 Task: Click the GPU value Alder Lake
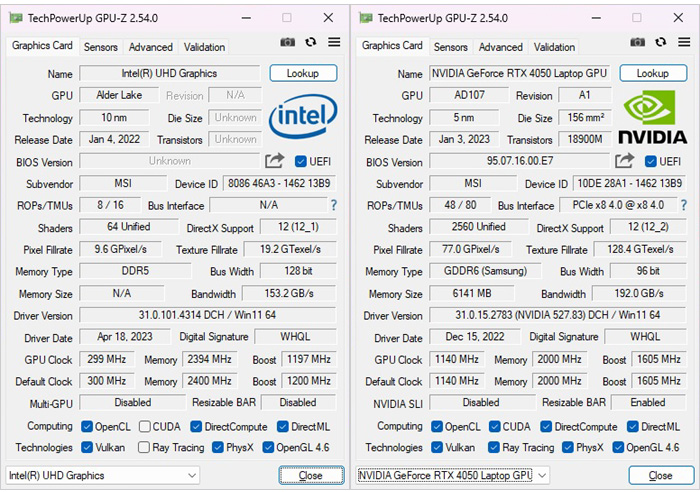(x=119, y=95)
